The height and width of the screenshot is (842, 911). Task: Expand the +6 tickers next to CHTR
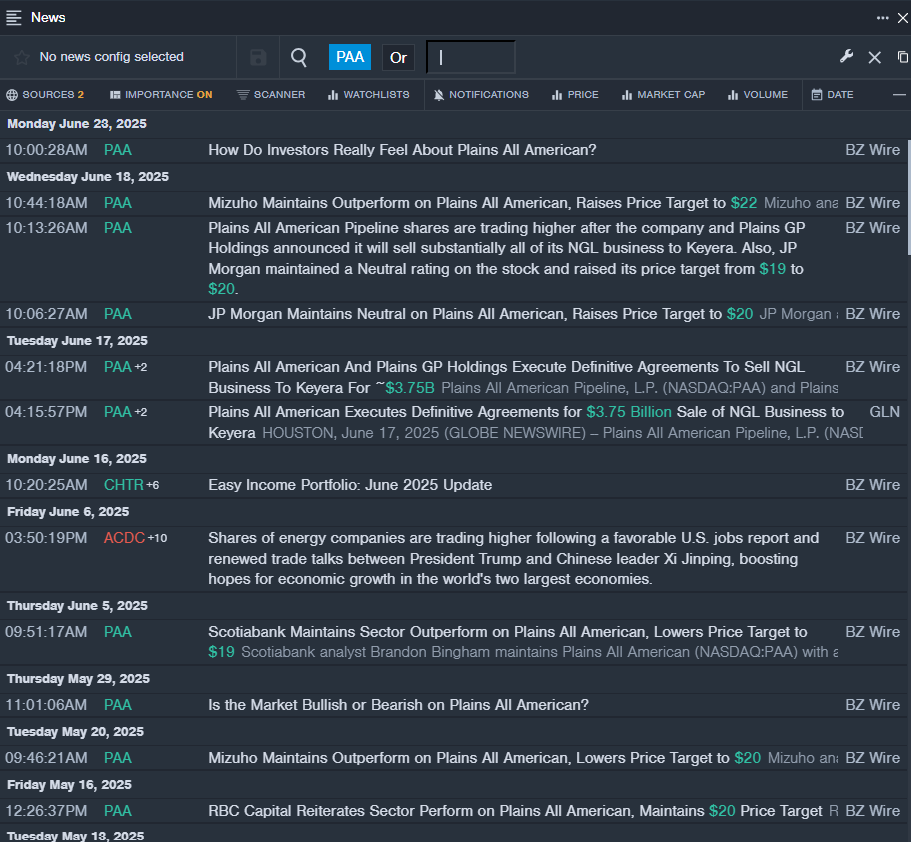coord(152,485)
